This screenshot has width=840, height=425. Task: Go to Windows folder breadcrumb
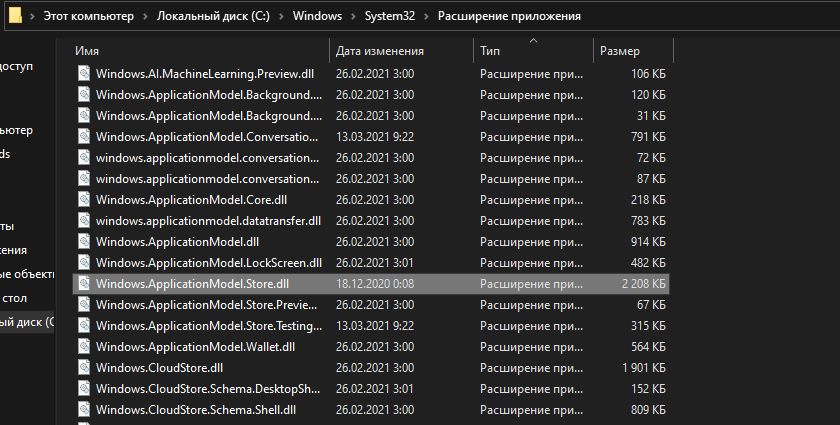point(317,16)
